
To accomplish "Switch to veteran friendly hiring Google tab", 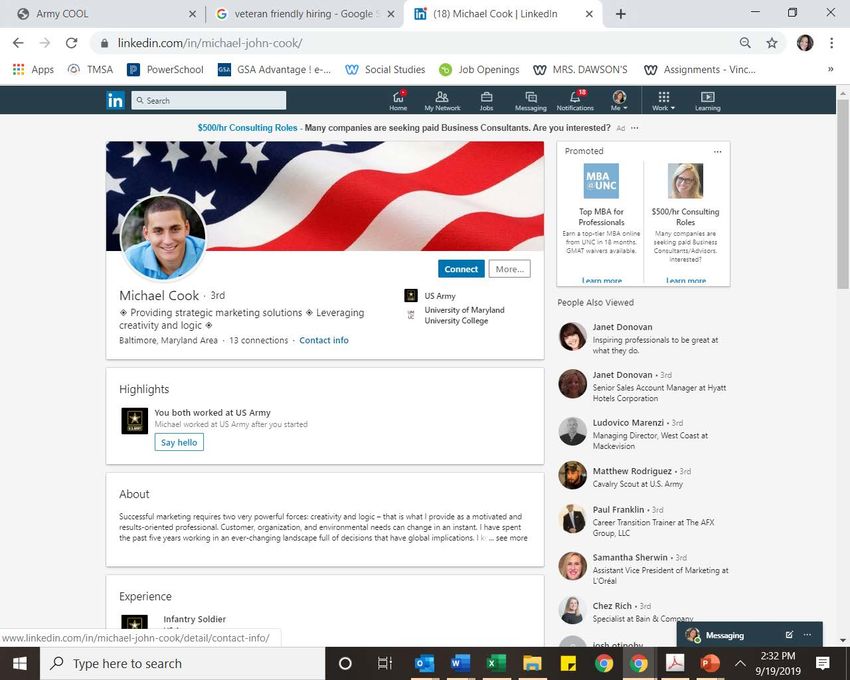I will pyautogui.click(x=304, y=14).
